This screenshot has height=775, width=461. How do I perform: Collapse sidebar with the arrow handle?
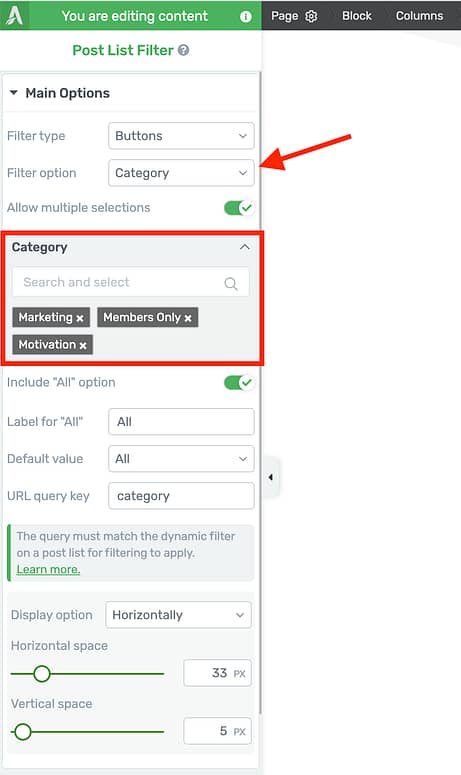pyautogui.click(x=271, y=477)
